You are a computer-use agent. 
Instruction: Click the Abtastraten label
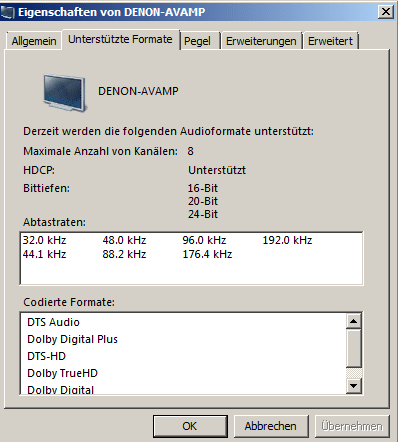[54, 222]
